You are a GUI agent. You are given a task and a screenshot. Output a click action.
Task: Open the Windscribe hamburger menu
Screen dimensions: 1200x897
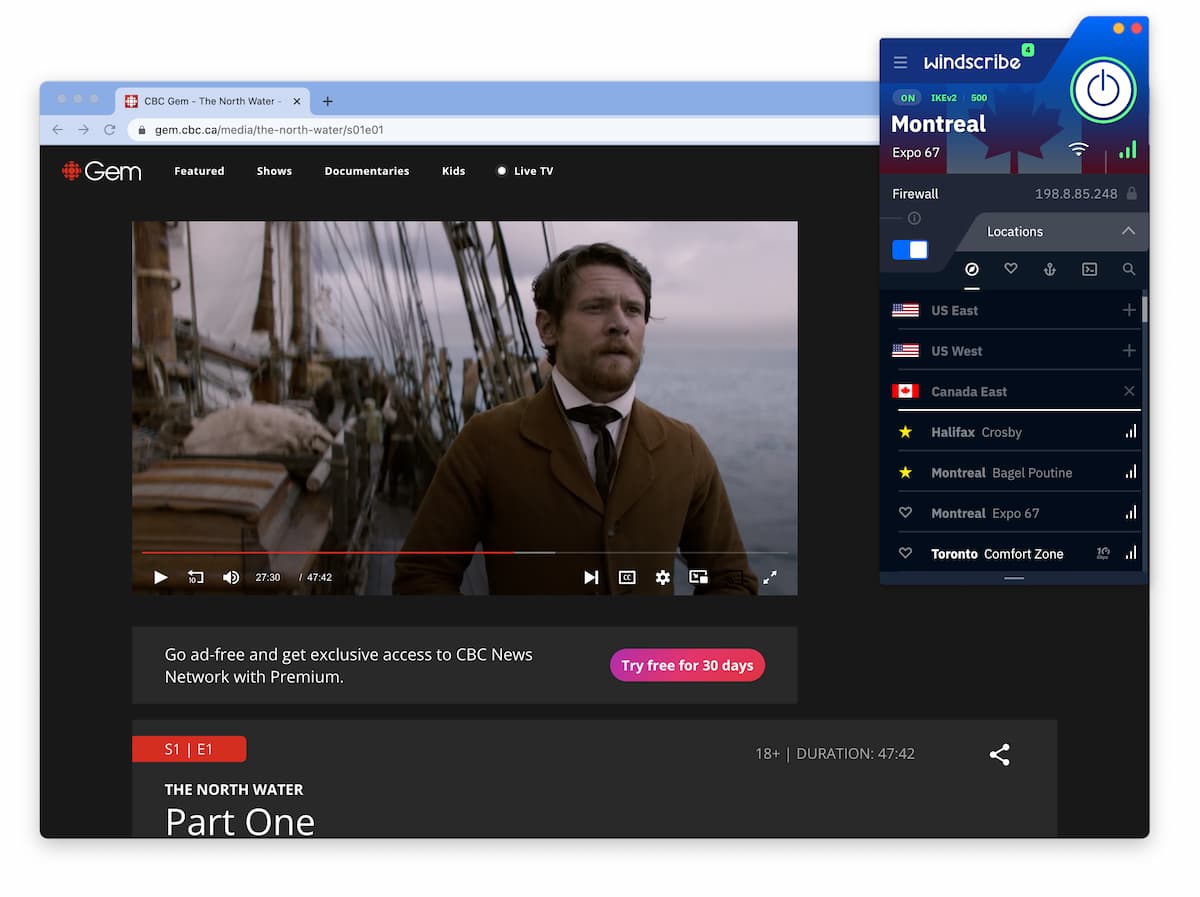point(900,62)
